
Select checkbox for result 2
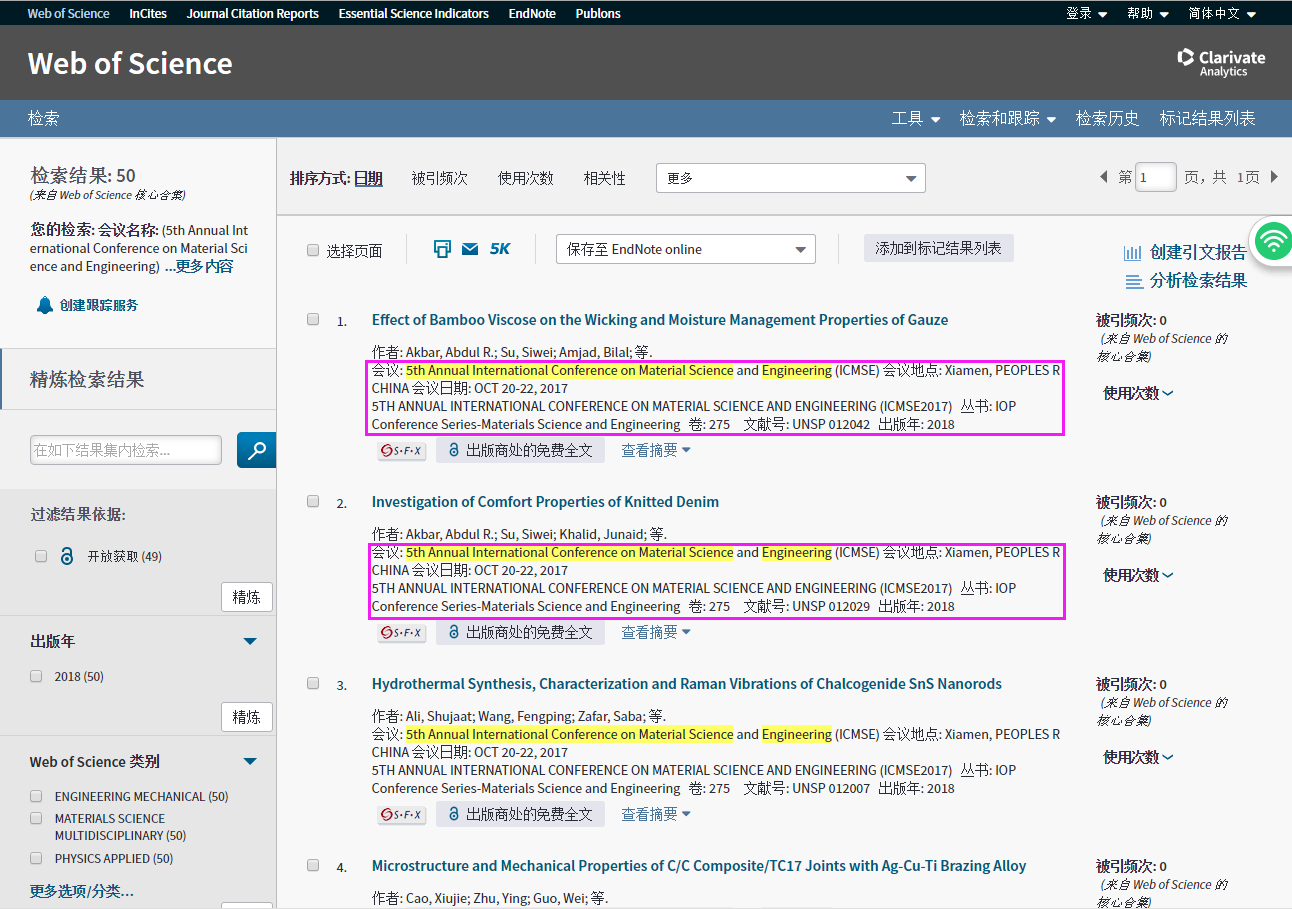pos(313,501)
